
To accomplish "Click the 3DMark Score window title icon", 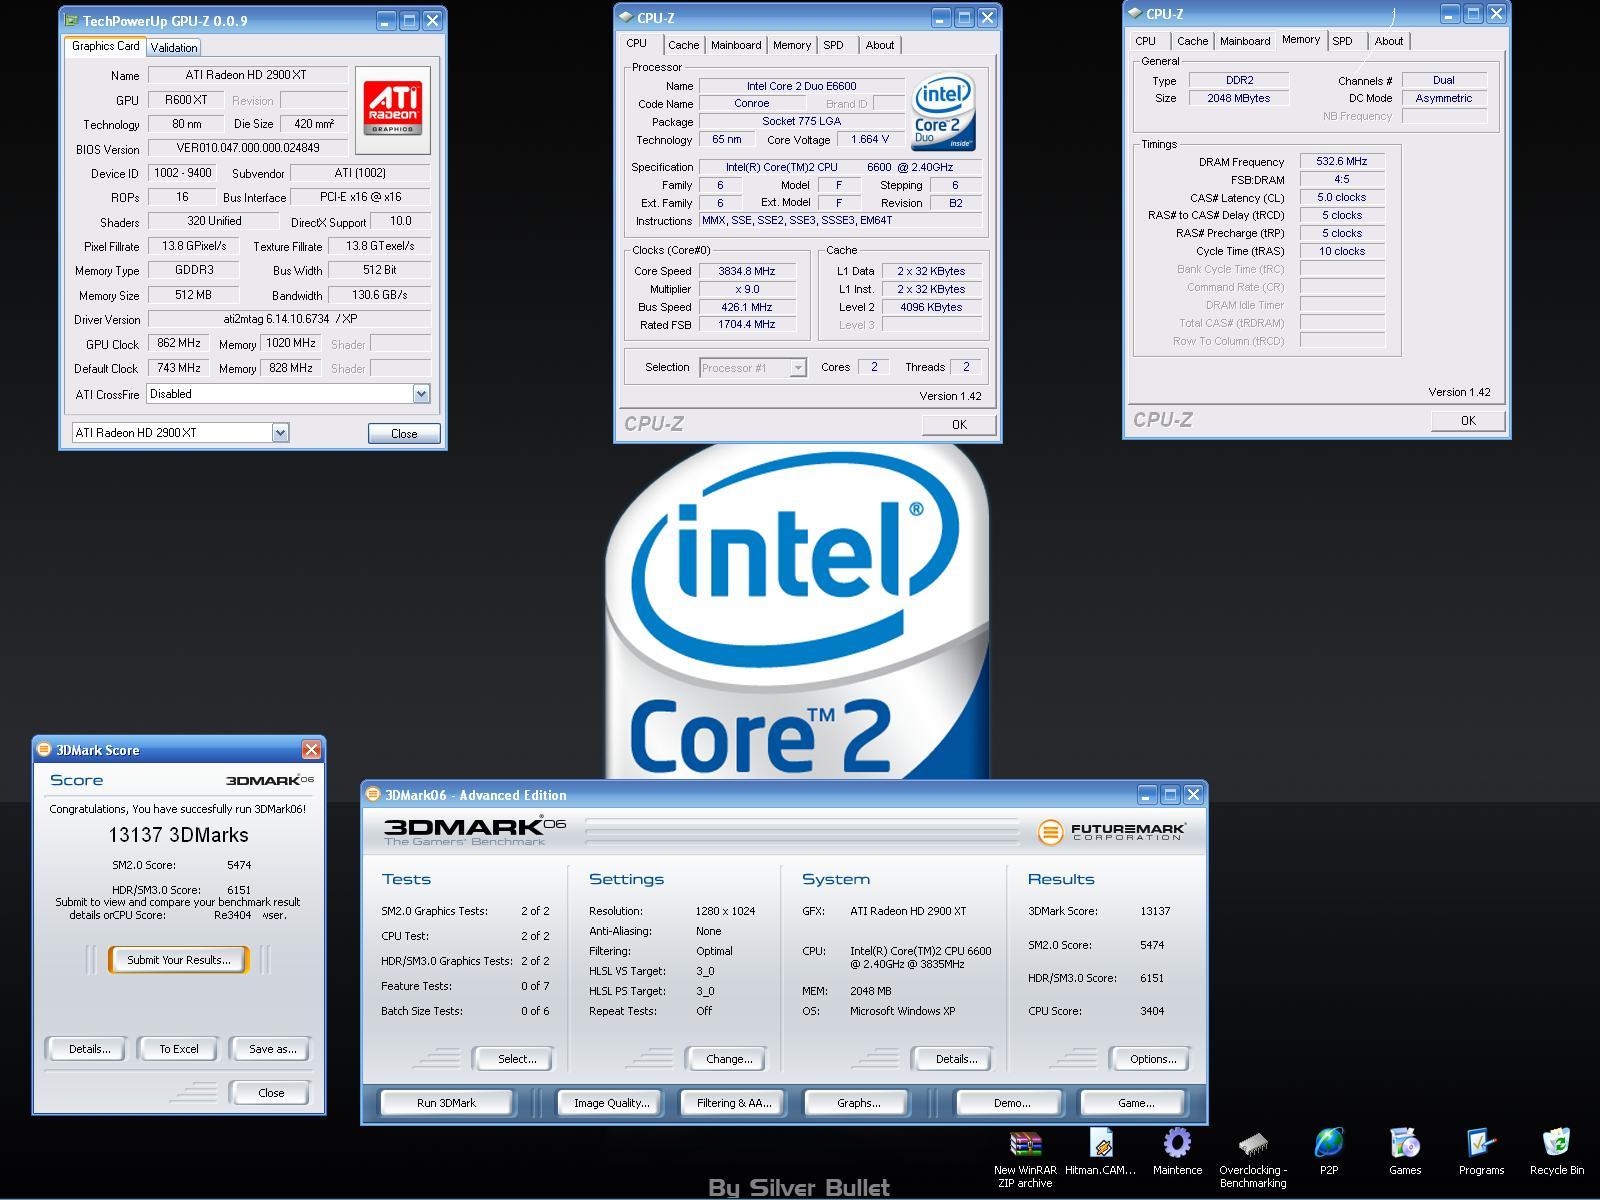I will click(x=44, y=750).
